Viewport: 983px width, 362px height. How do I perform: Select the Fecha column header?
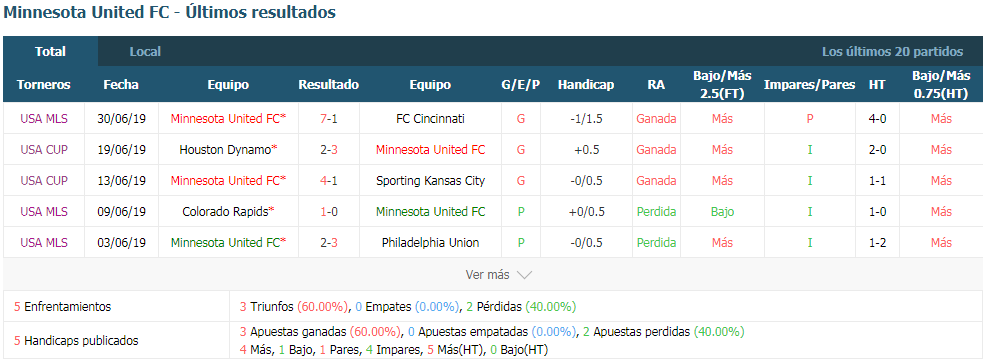(121, 85)
